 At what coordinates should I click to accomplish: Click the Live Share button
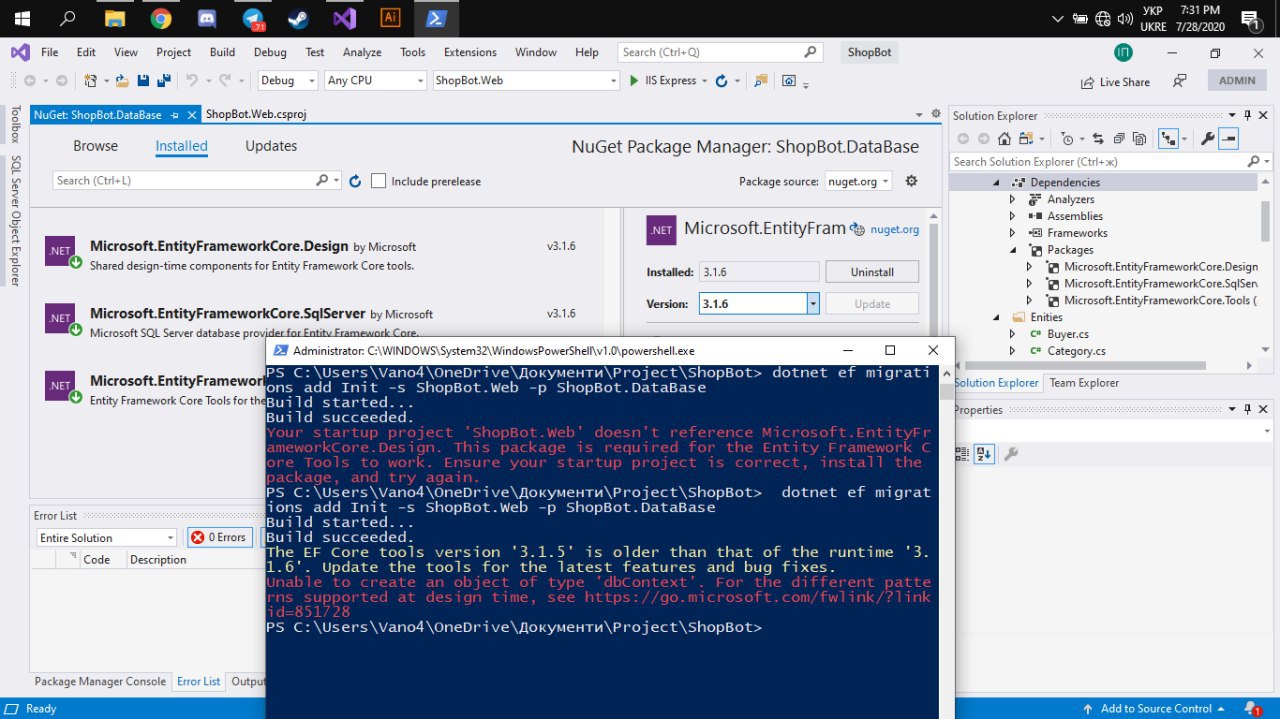point(1115,82)
